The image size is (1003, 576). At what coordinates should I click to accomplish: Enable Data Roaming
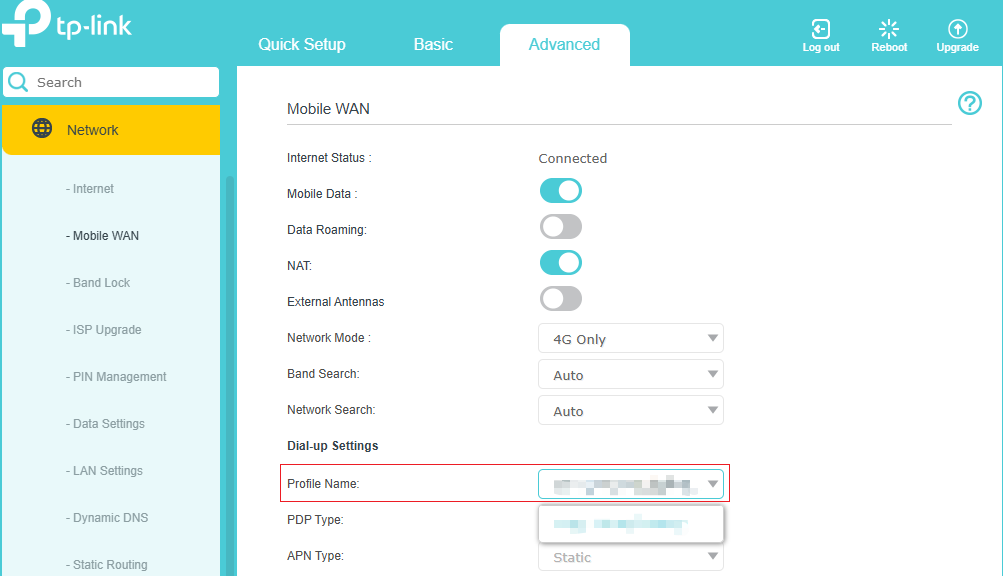pos(560,226)
